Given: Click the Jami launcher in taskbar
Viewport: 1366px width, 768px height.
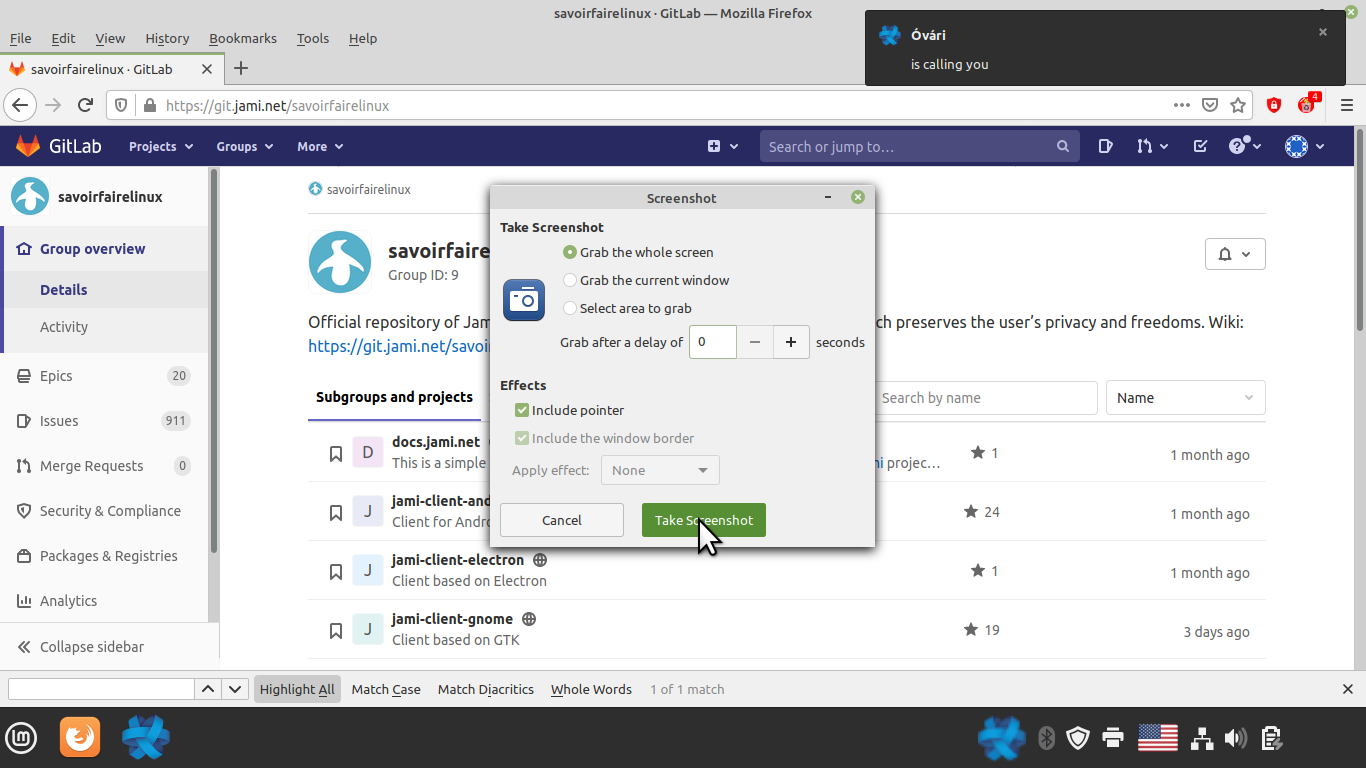Looking at the screenshot, I should click(146, 738).
